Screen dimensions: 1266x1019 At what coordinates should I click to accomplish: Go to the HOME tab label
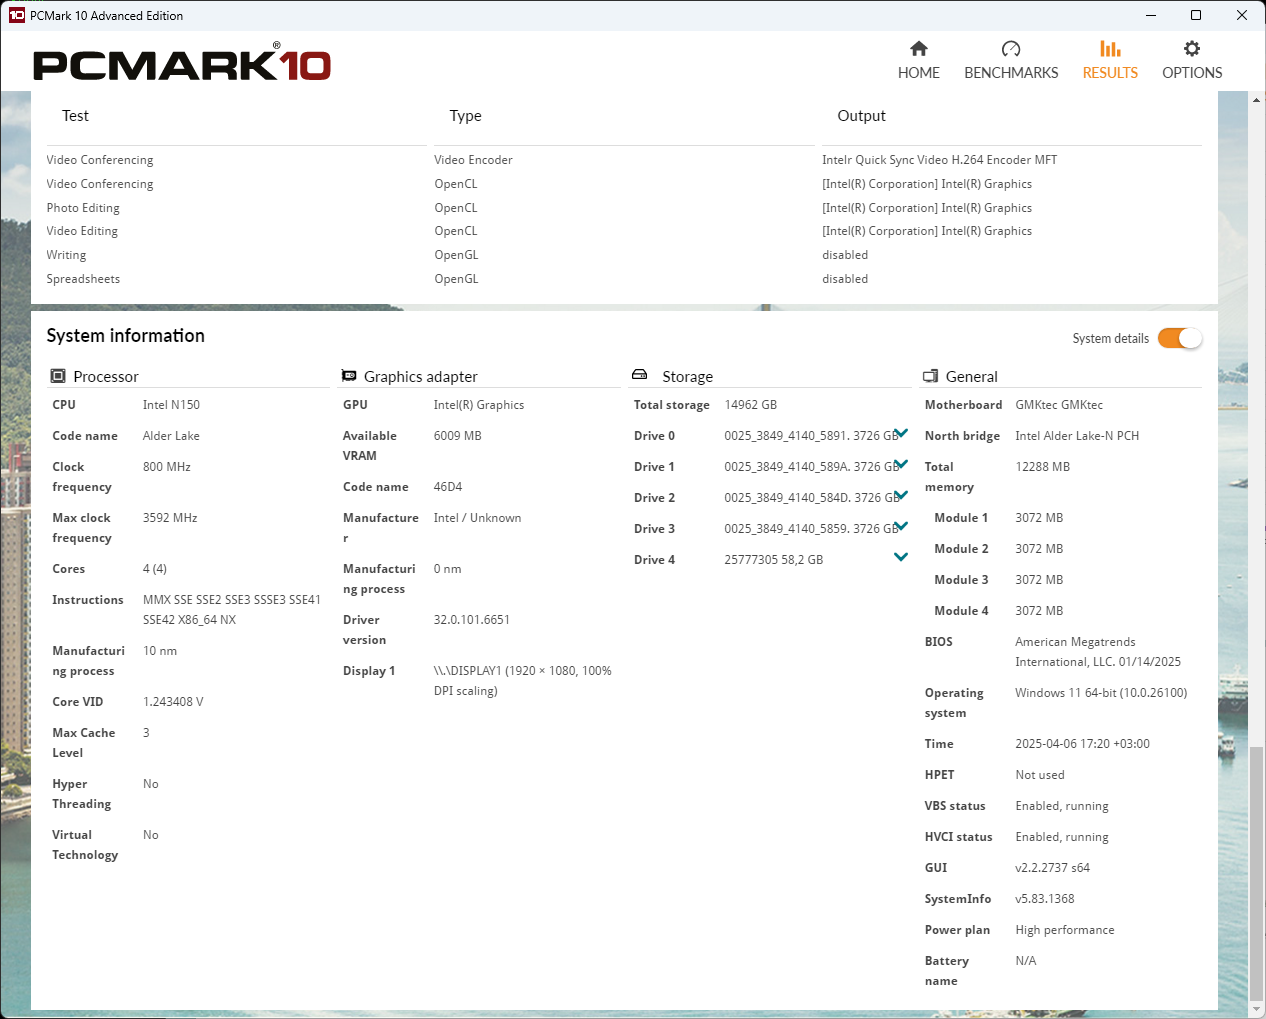tap(918, 73)
